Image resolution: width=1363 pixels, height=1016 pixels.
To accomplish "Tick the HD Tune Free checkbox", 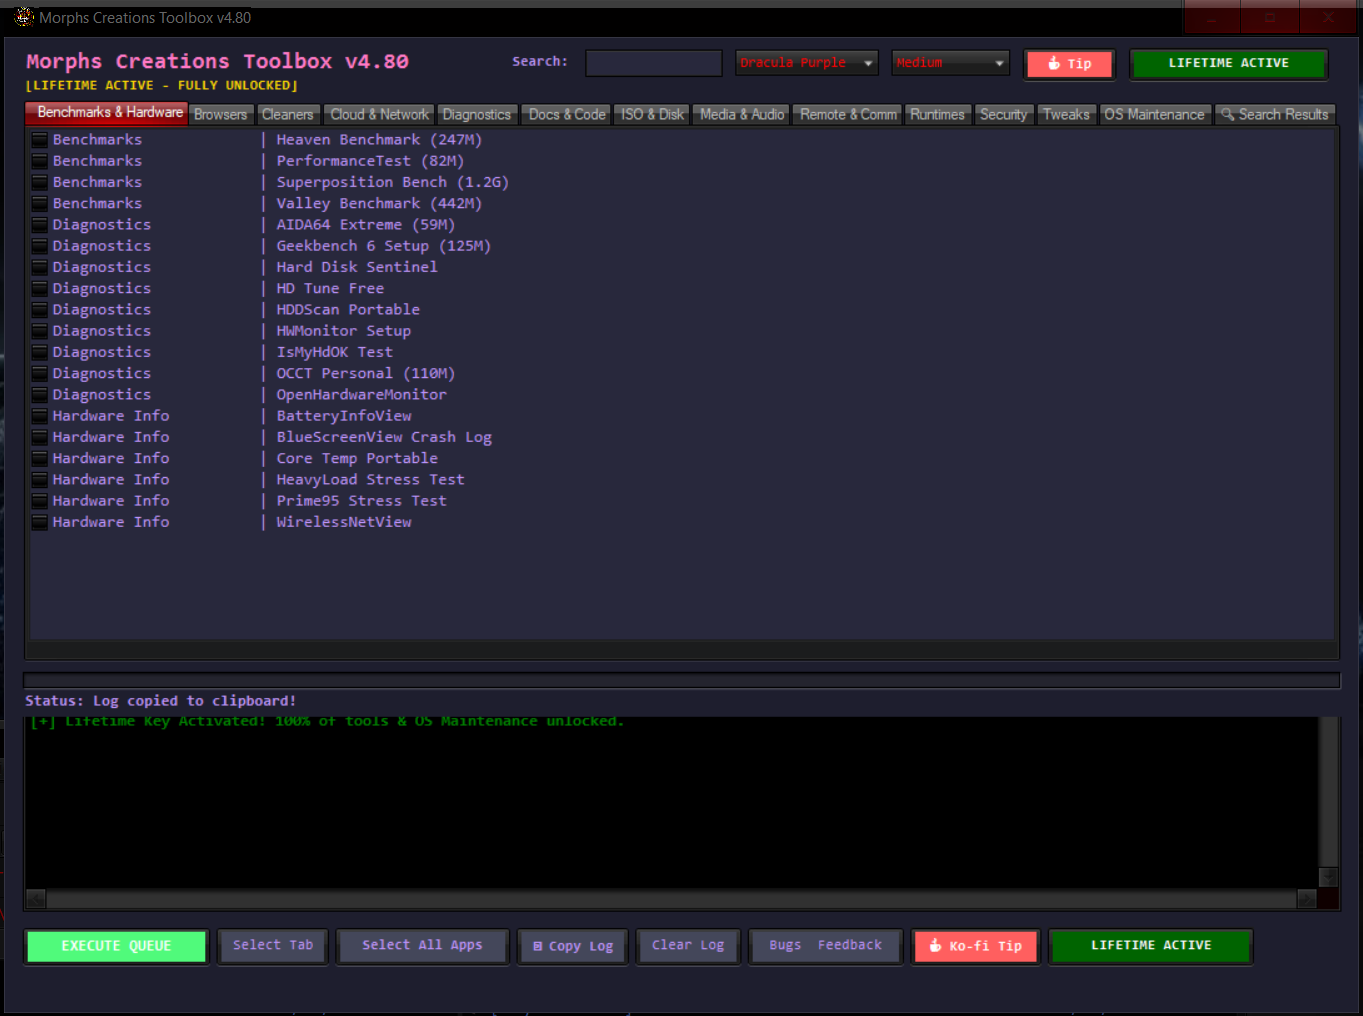I will point(40,289).
